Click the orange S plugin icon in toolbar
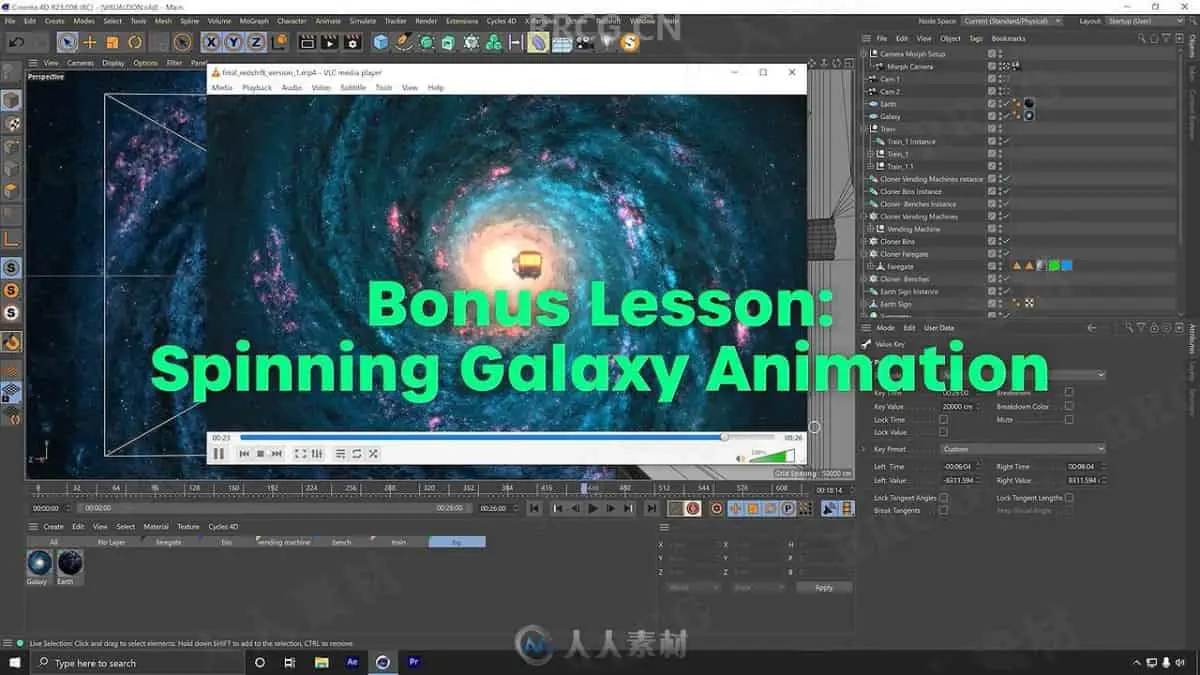 tap(629, 42)
